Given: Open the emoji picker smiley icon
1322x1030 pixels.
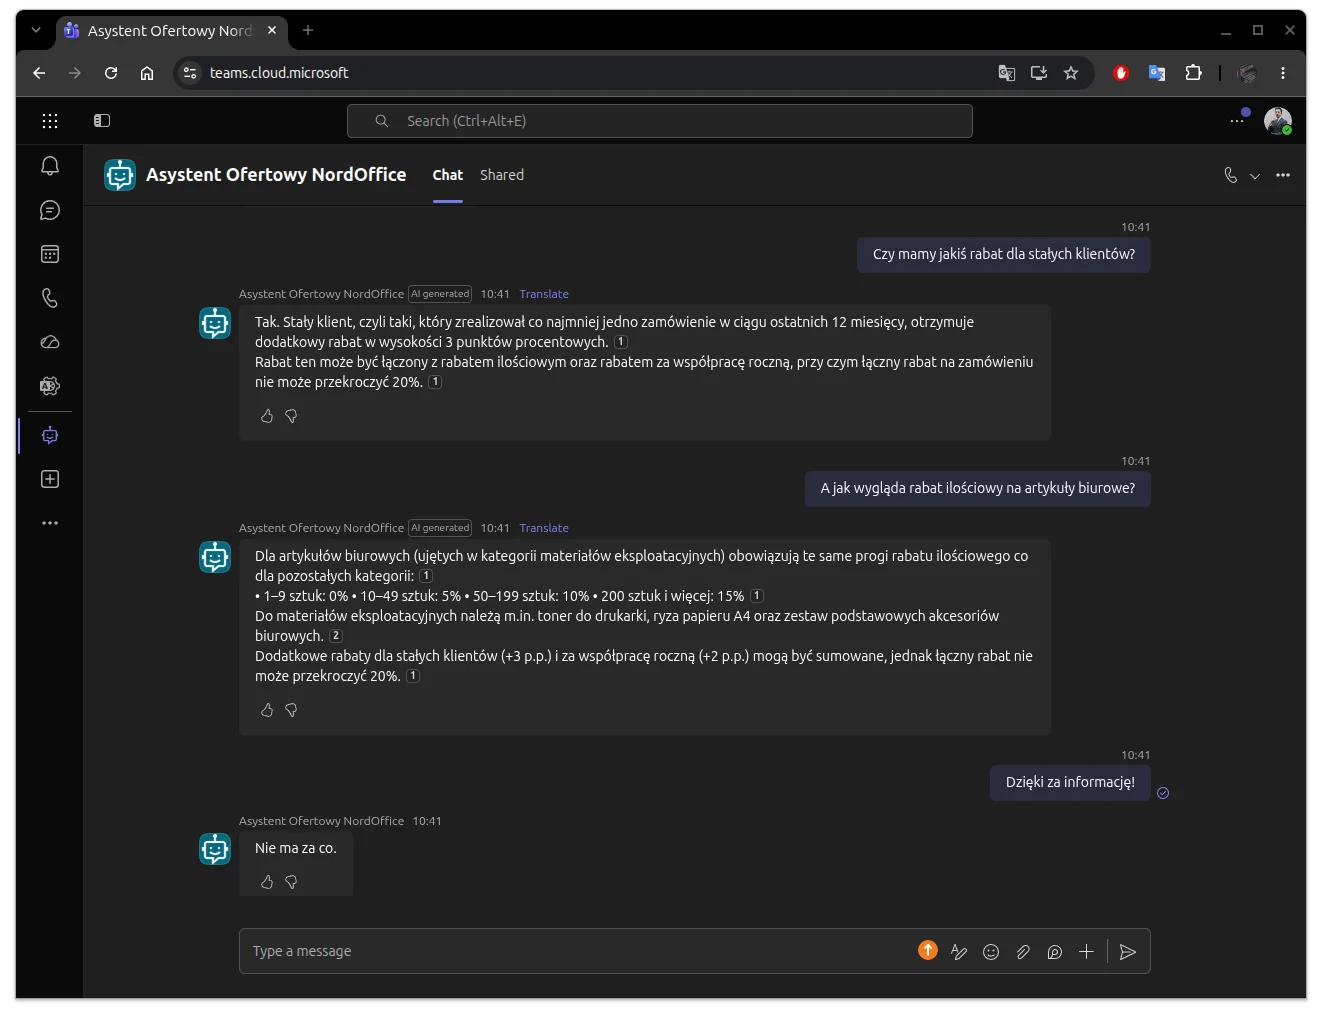Looking at the screenshot, I should [x=991, y=952].
